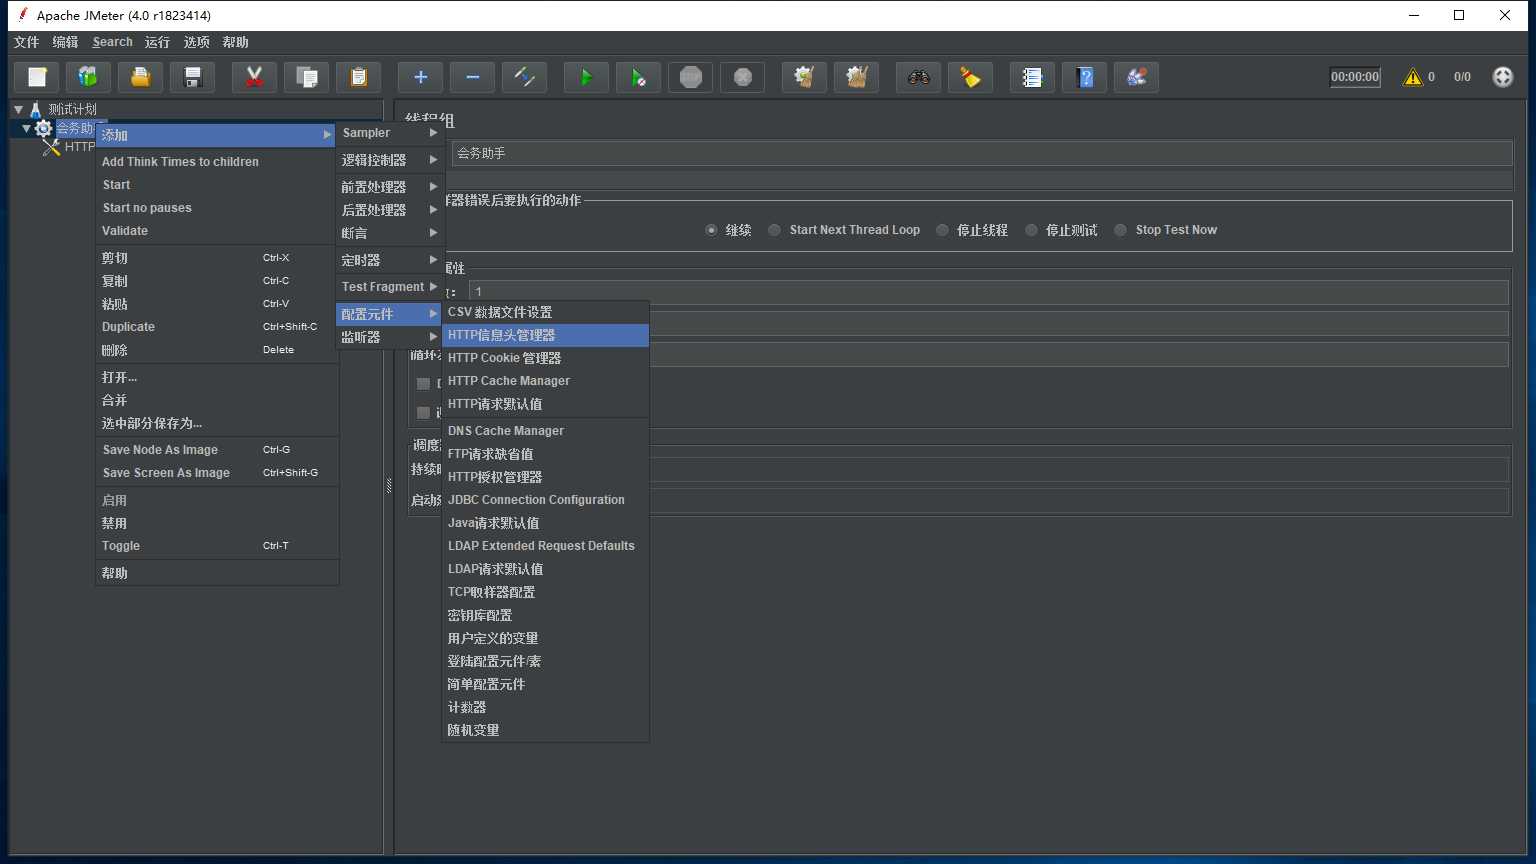Click 禁用 in the context menu

point(217,523)
